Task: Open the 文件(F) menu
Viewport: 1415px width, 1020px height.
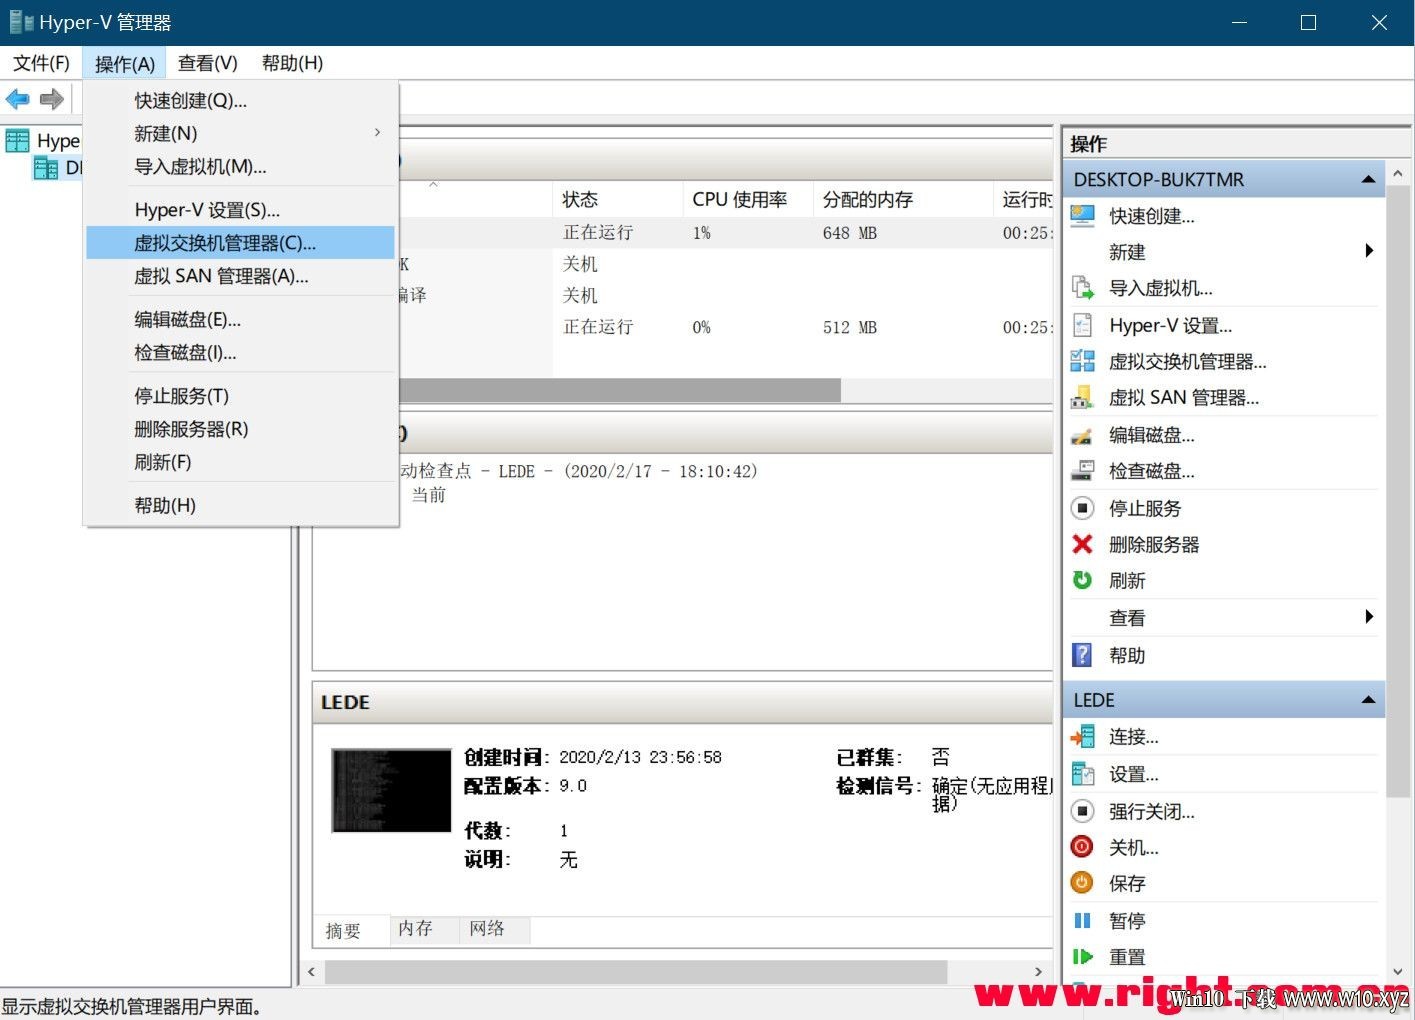Action: pyautogui.click(x=41, y=63)
